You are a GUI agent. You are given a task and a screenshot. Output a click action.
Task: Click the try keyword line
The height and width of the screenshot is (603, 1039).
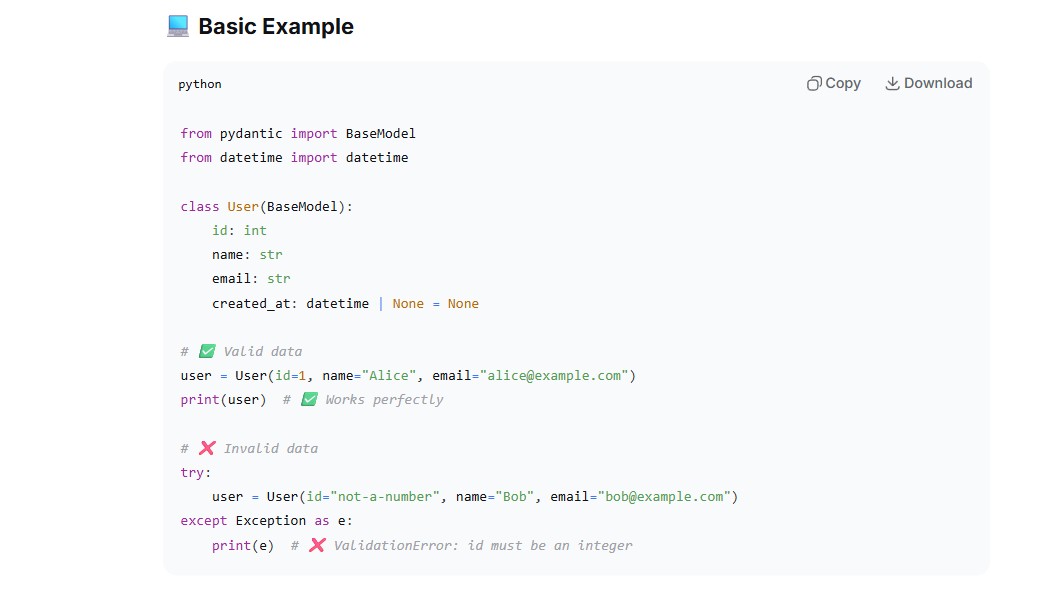(x=195, y=472)
